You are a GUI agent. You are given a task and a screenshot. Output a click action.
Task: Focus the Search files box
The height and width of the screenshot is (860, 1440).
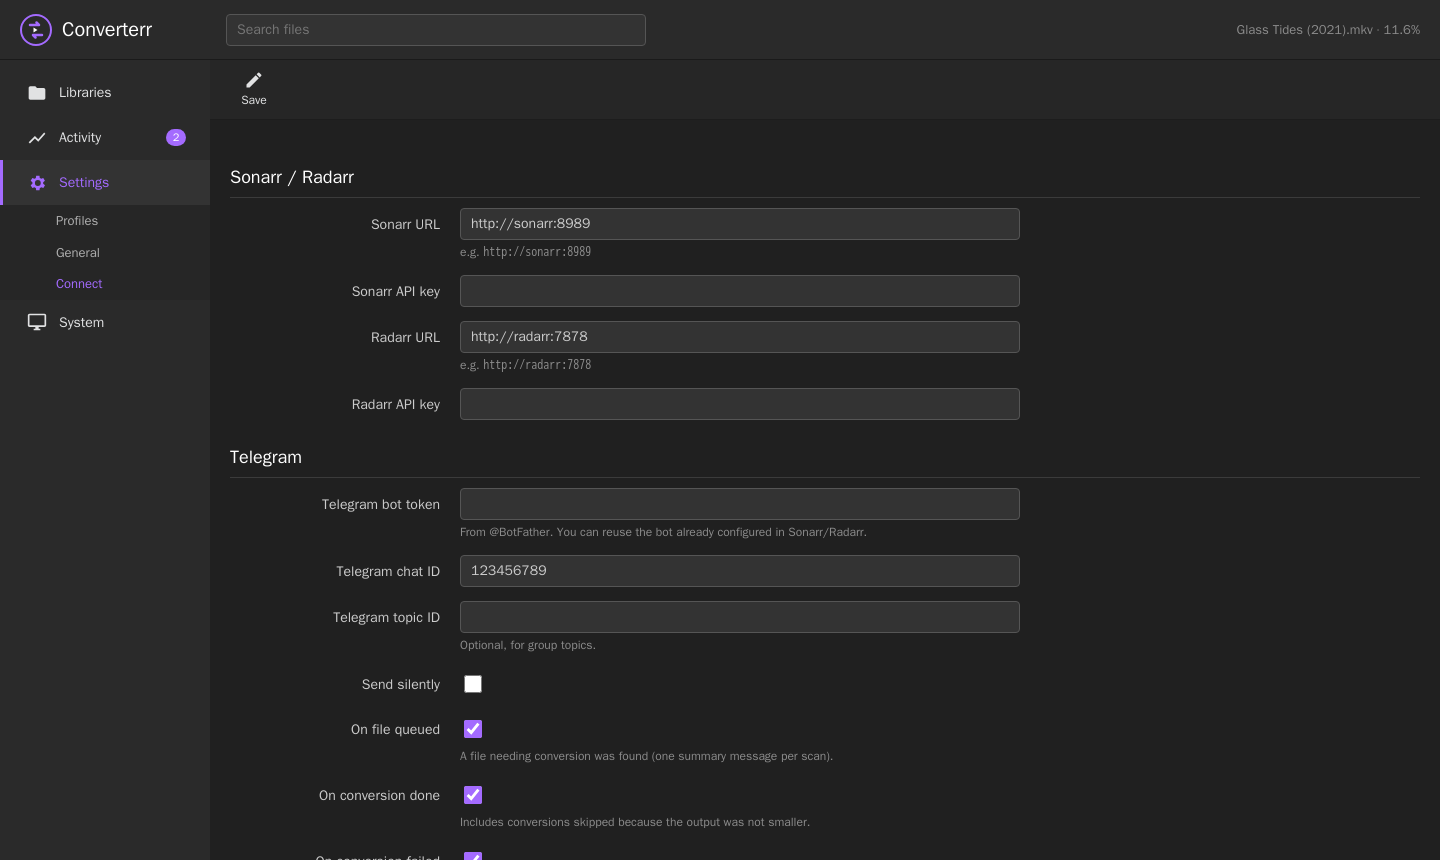coord(436,30)
